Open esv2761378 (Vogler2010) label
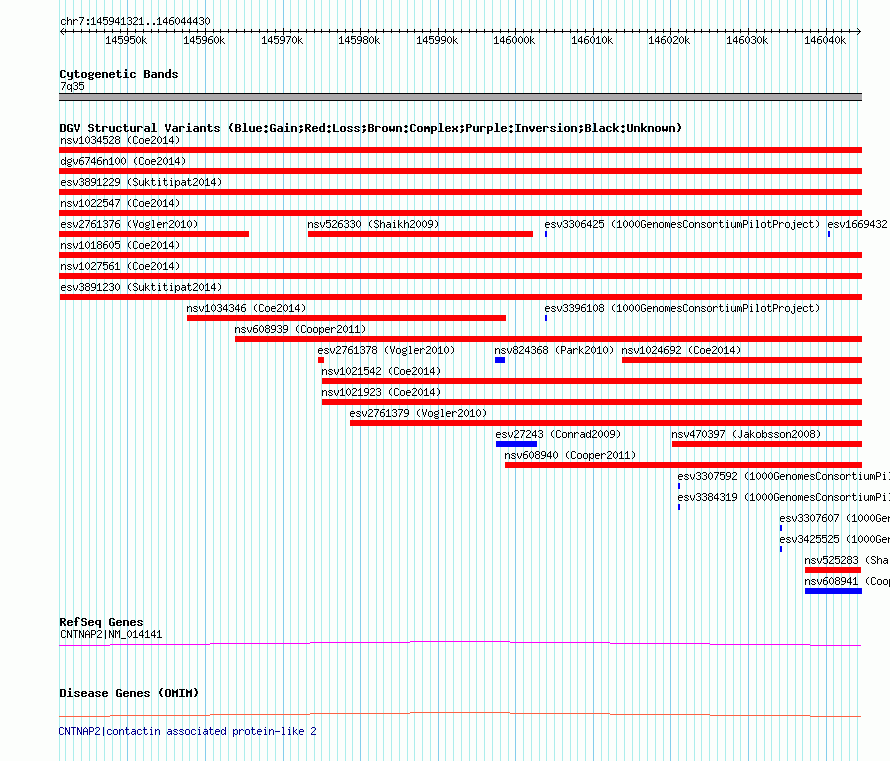890x761 pixels. [386, 350]
